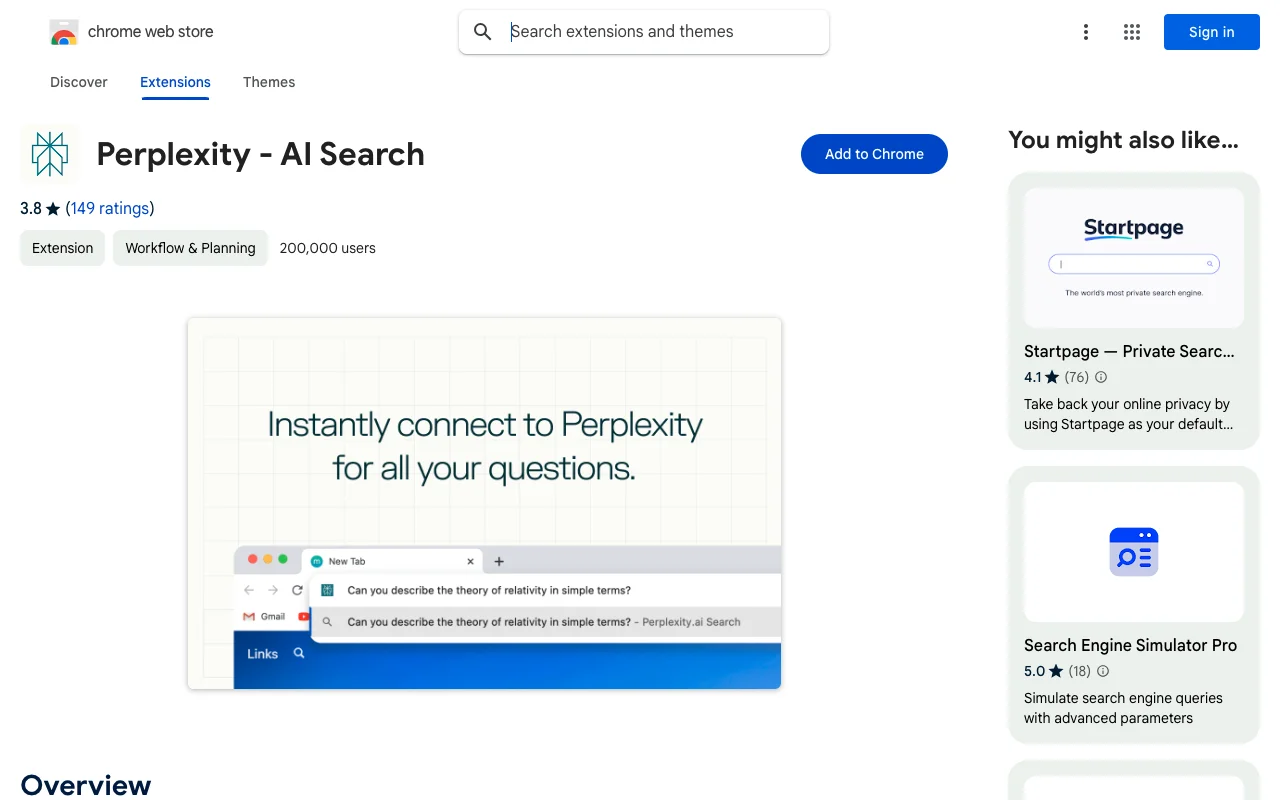The height and width of the screenshot is (800, 1280).
Task: Click the Chrome Web Store logo
Action: [64, 31]
